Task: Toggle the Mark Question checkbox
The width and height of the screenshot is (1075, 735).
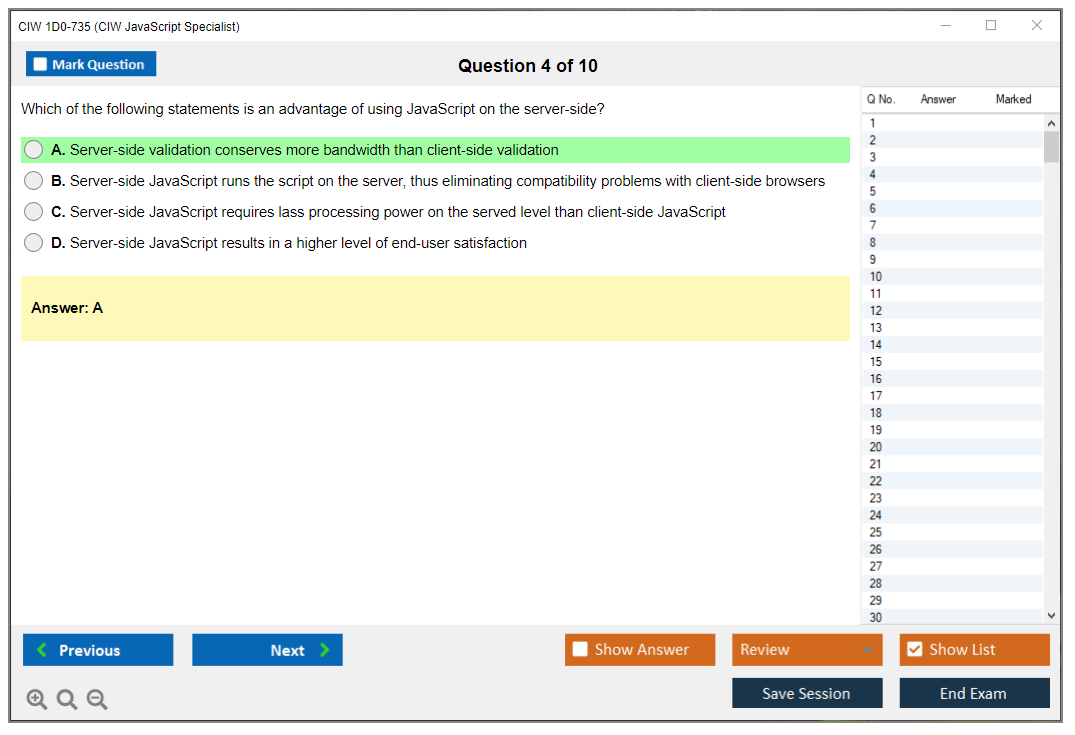Action: click(41, 65)
